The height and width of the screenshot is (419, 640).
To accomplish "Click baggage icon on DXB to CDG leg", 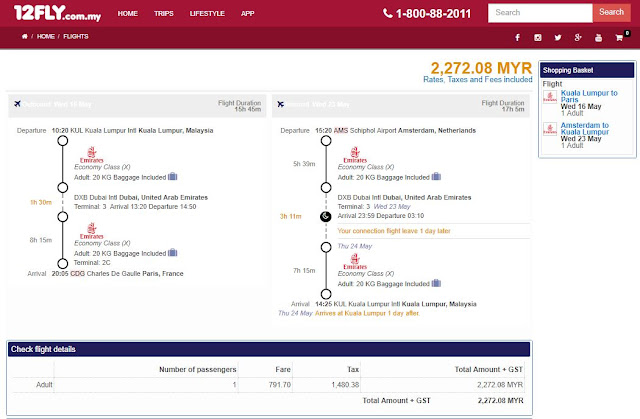I will tap(173, 253).
